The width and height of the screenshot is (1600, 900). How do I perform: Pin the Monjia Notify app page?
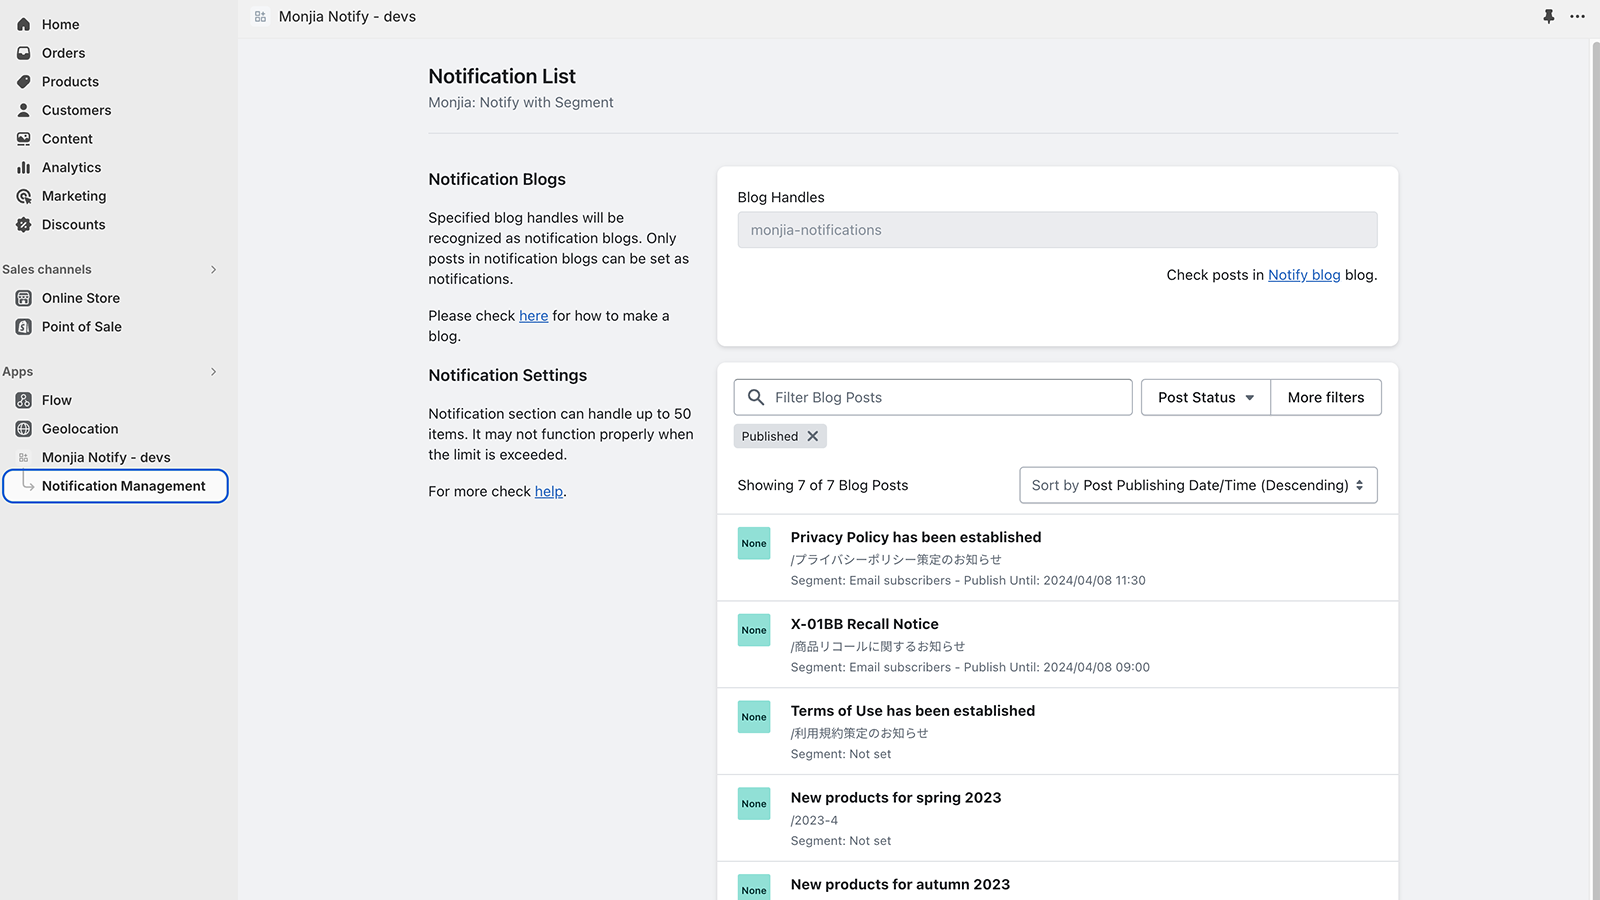[x=1549, y=16]
